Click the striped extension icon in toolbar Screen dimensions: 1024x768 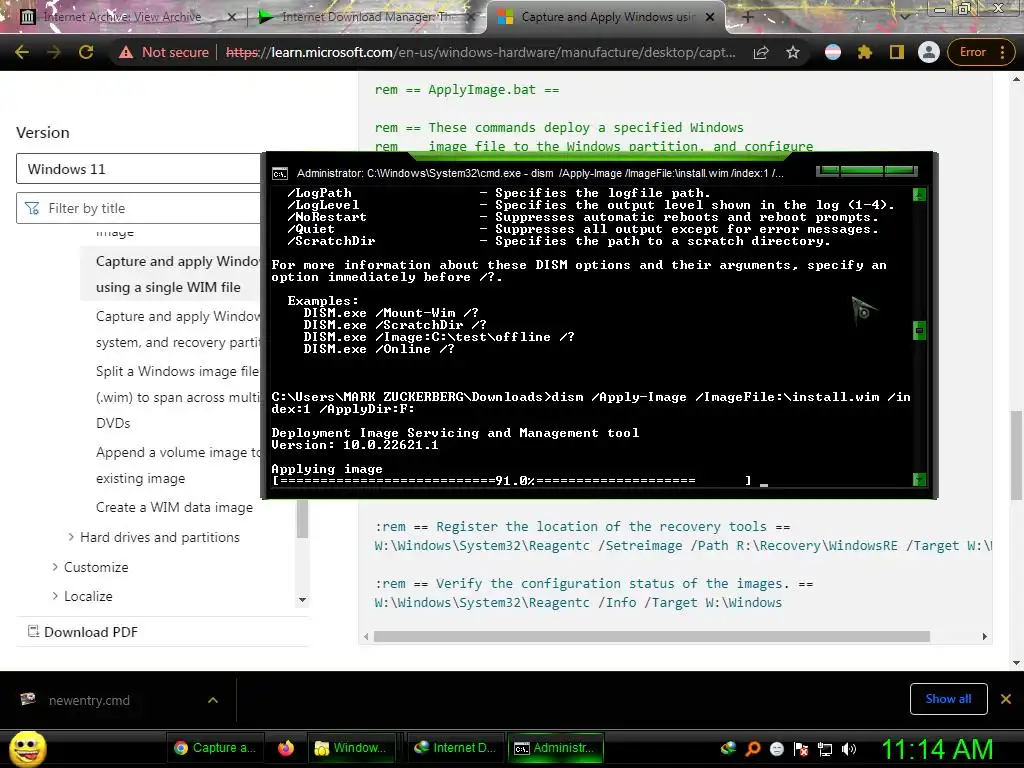[x=833, y=52]
